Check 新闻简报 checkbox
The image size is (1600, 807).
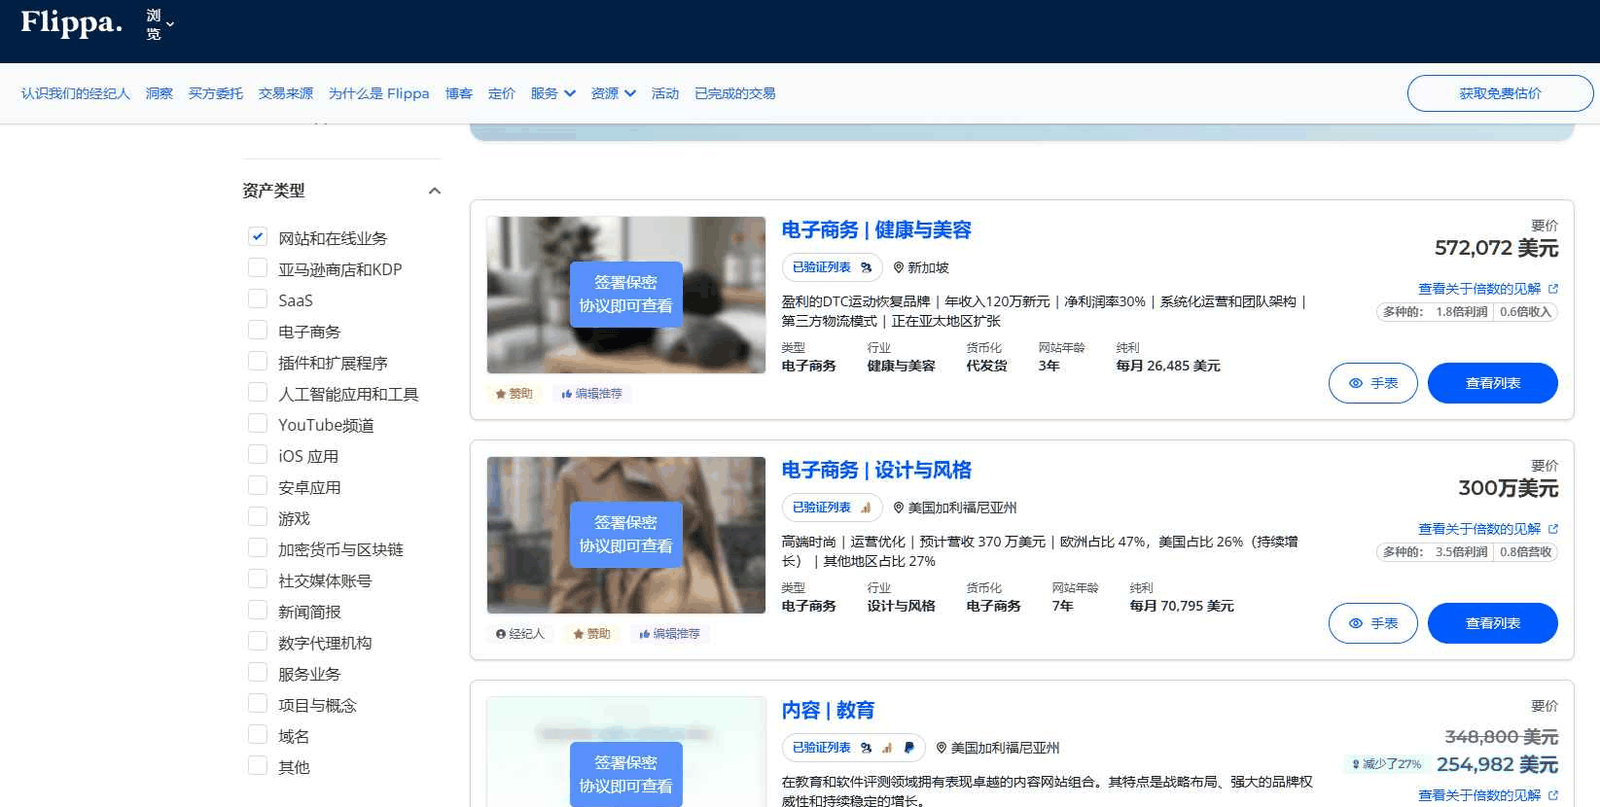[x=257, y=610]
